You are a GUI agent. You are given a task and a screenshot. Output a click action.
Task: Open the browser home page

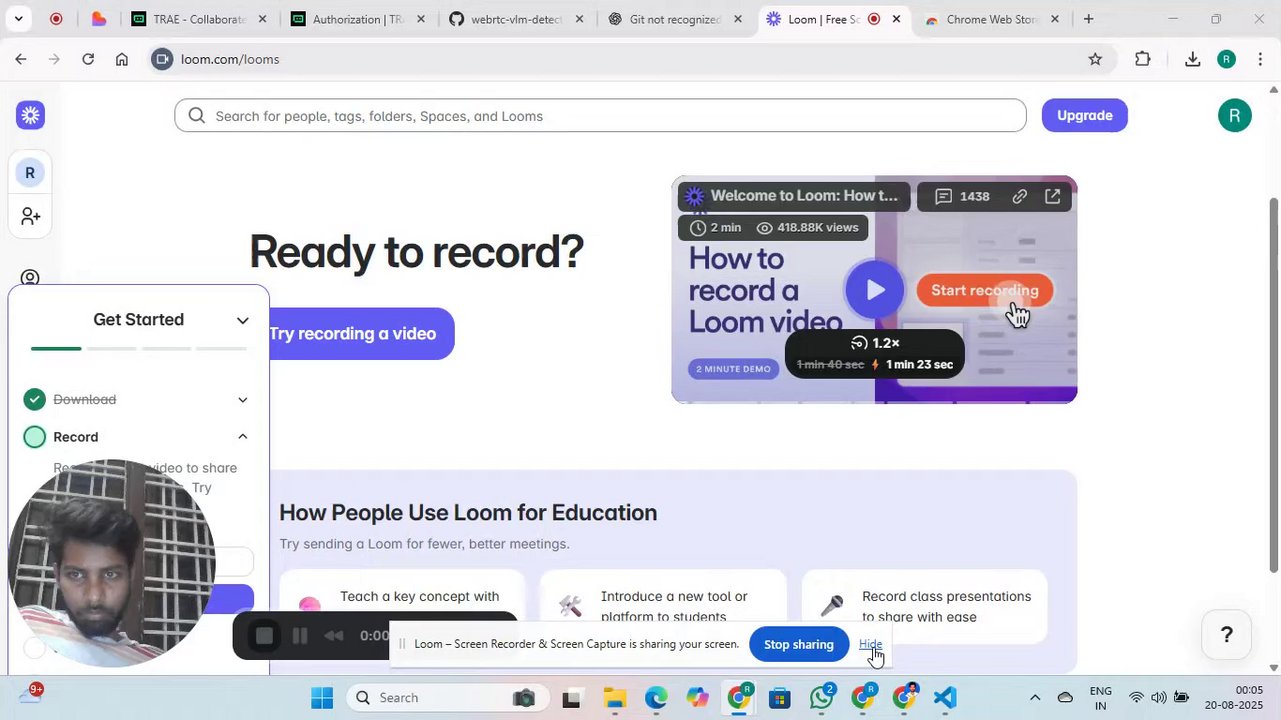coord(122,59)
